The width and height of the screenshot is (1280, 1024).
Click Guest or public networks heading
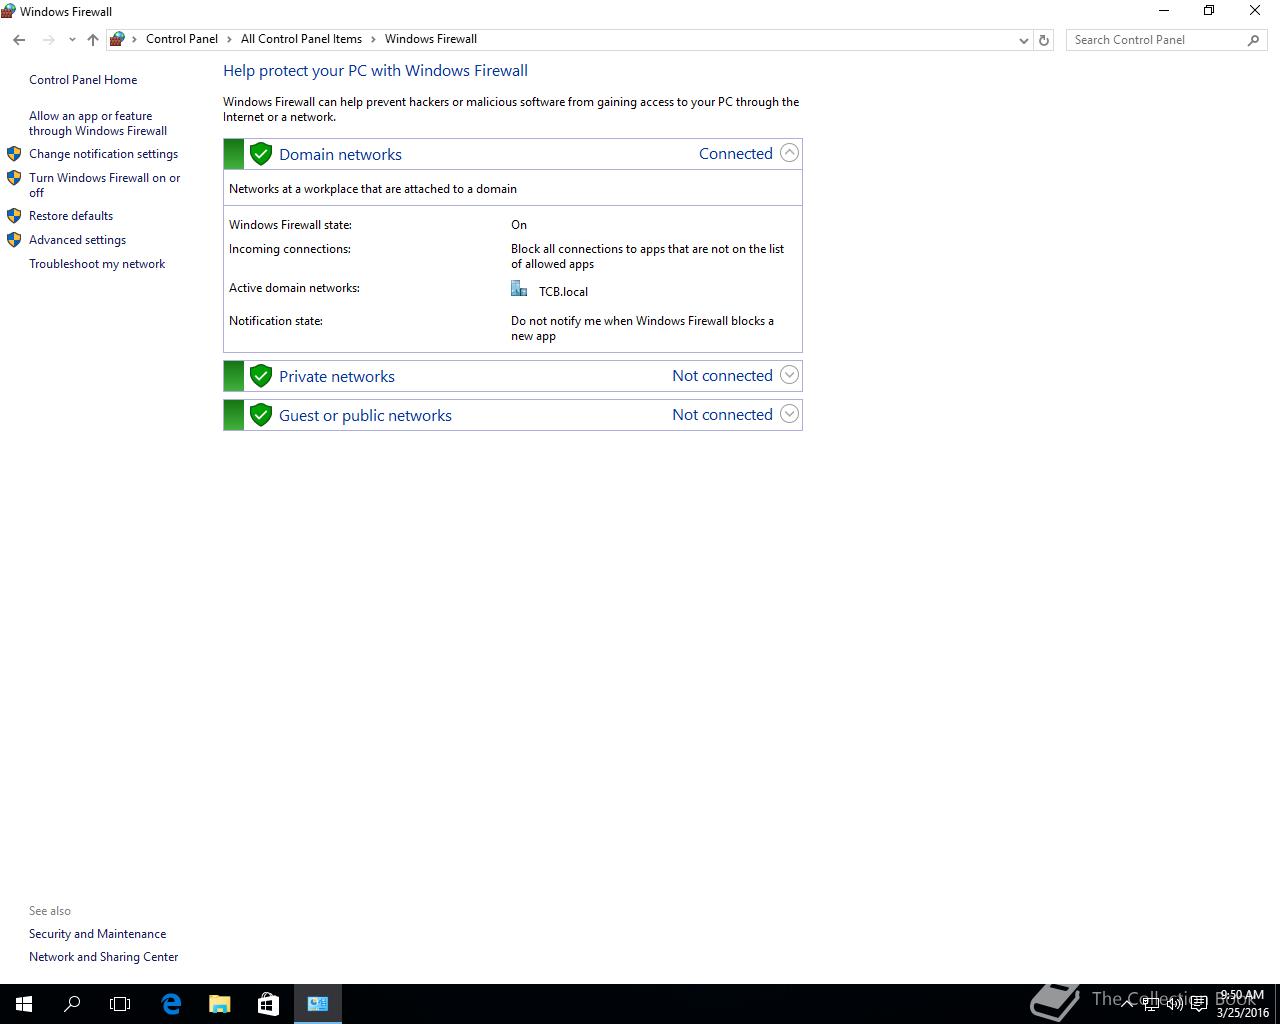click(365, 415)
